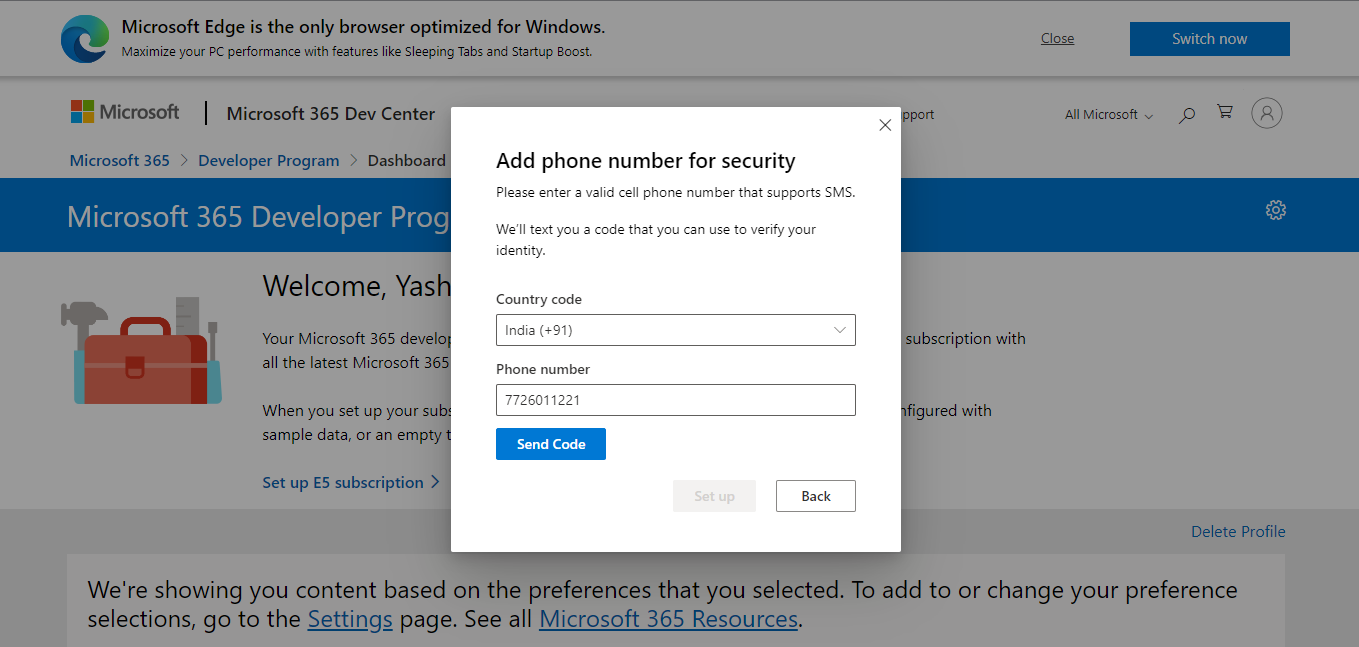1359x647 pixels.
Task: Select India (+91) country code field
Action: pyautogui.click(x=675, y=330)
